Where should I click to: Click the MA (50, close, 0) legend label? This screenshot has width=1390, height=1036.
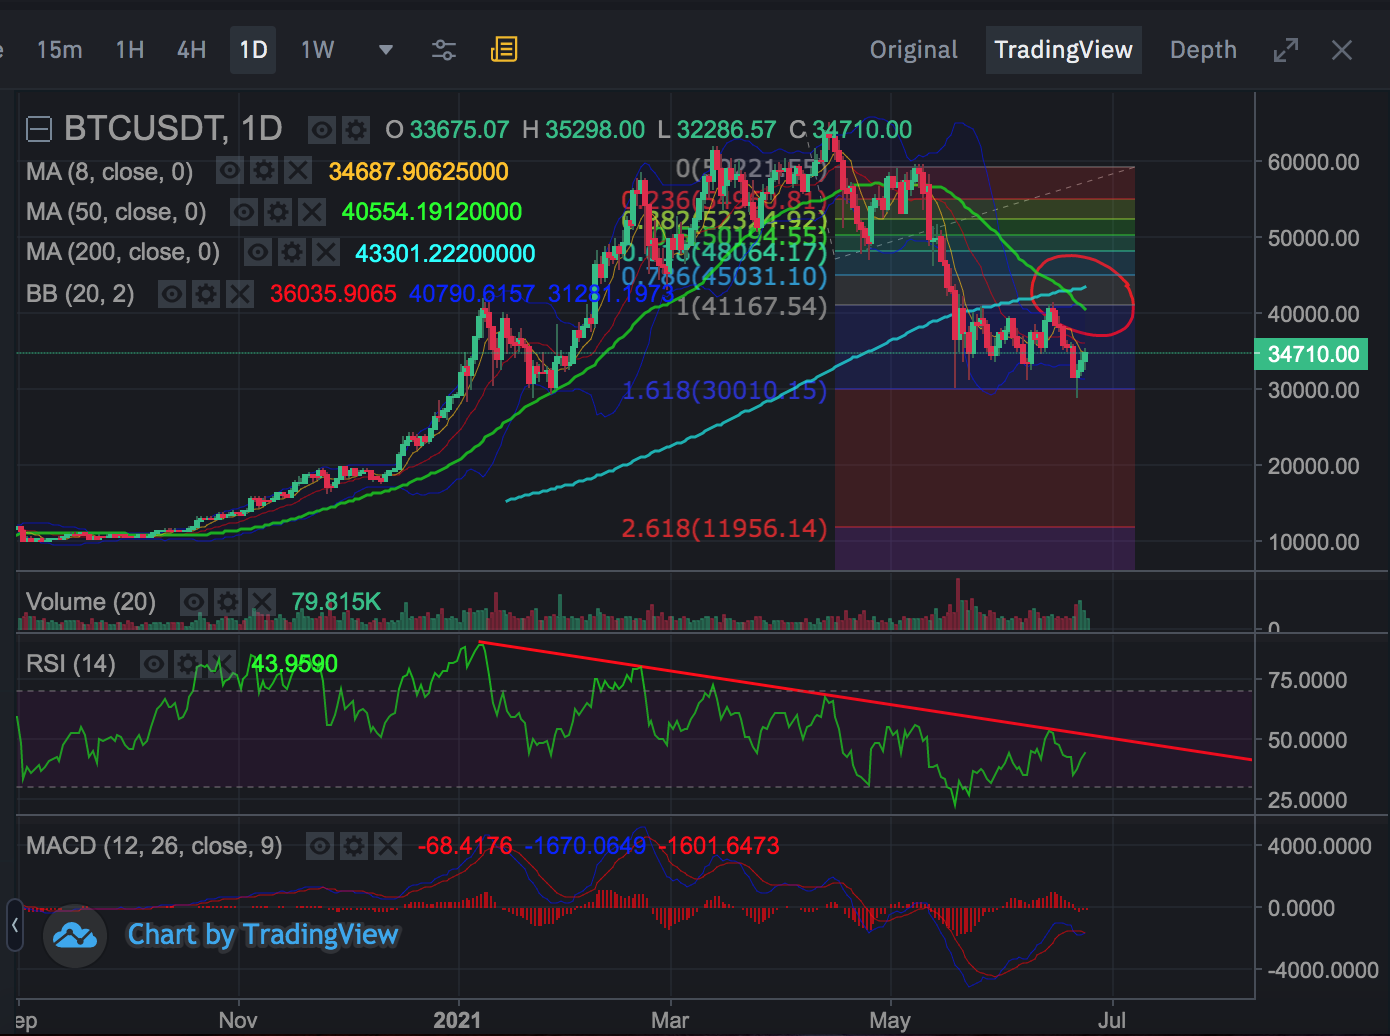coord(116,212)
